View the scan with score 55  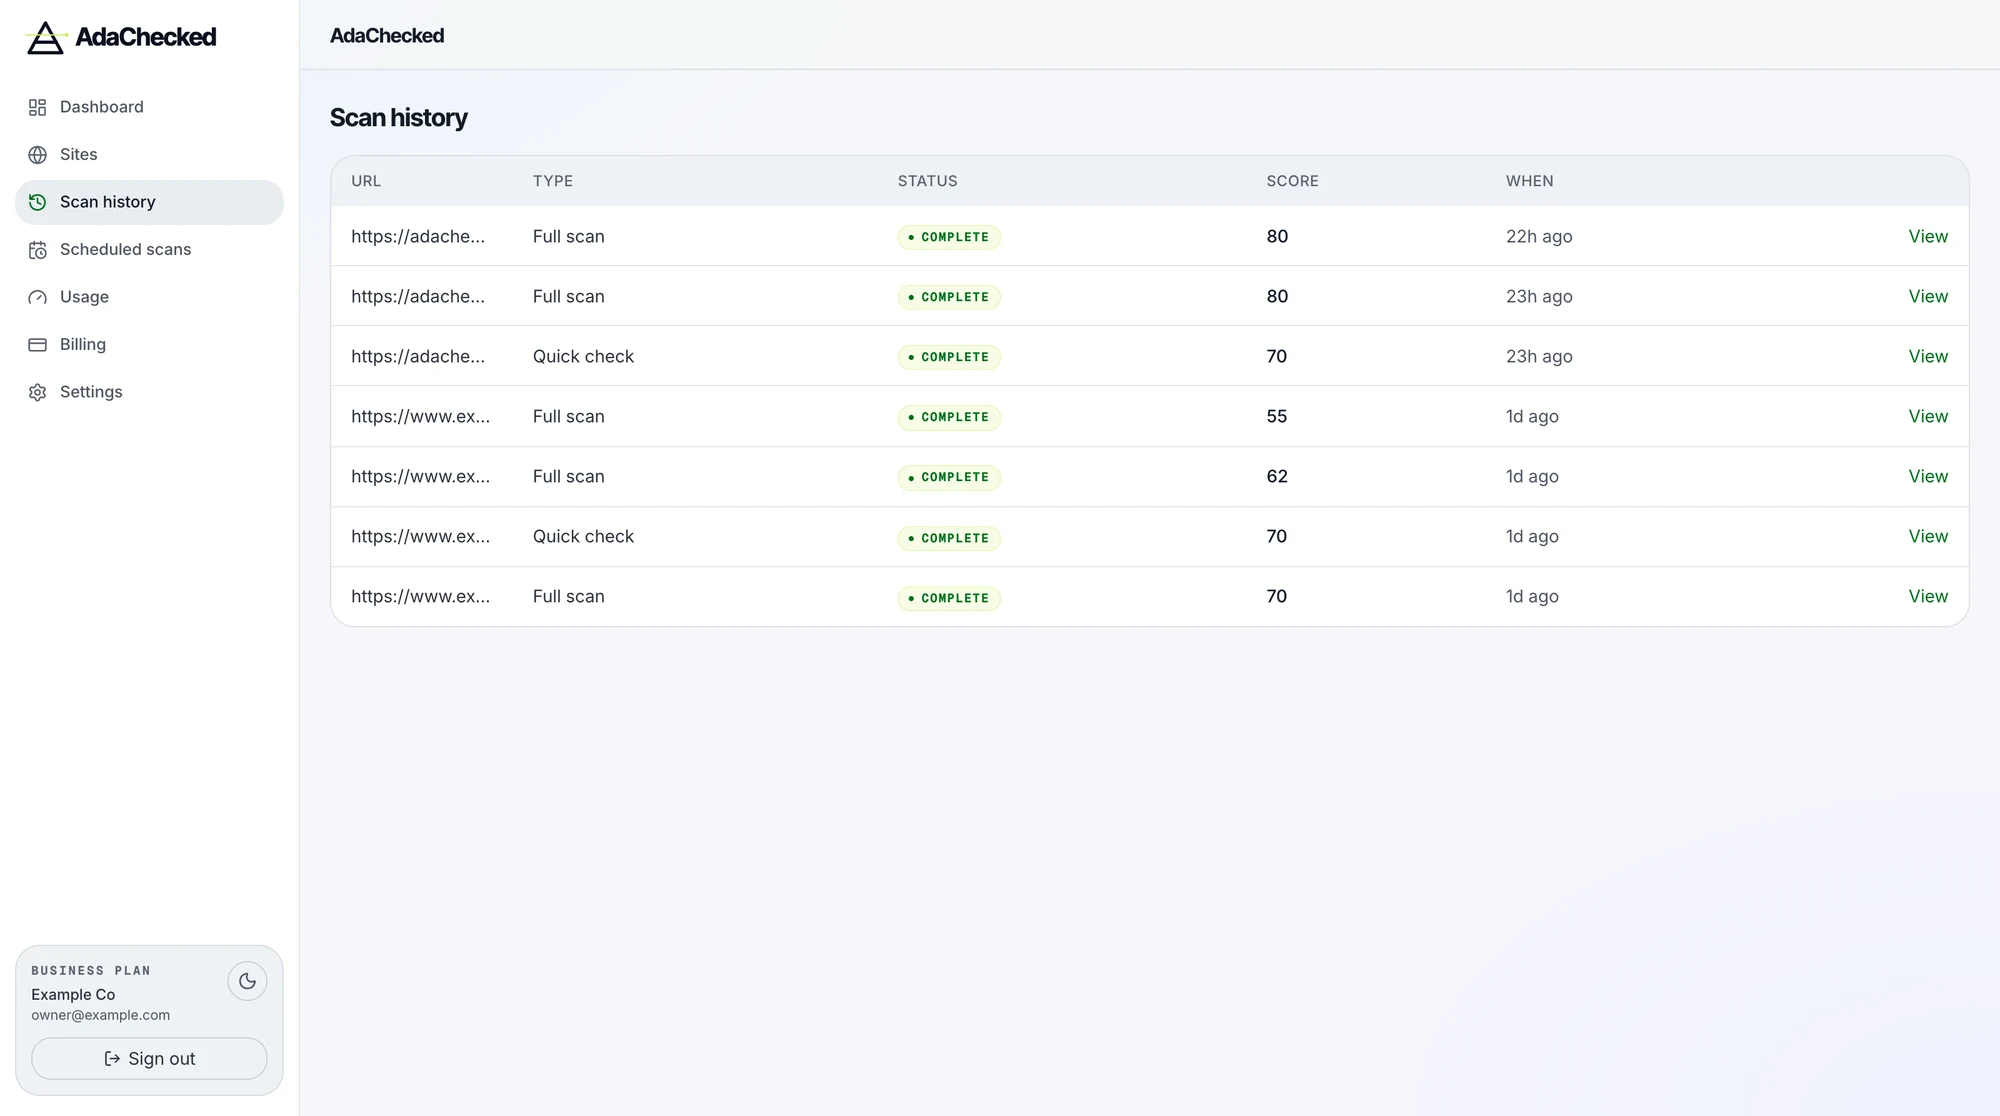tap(1928, 416)
